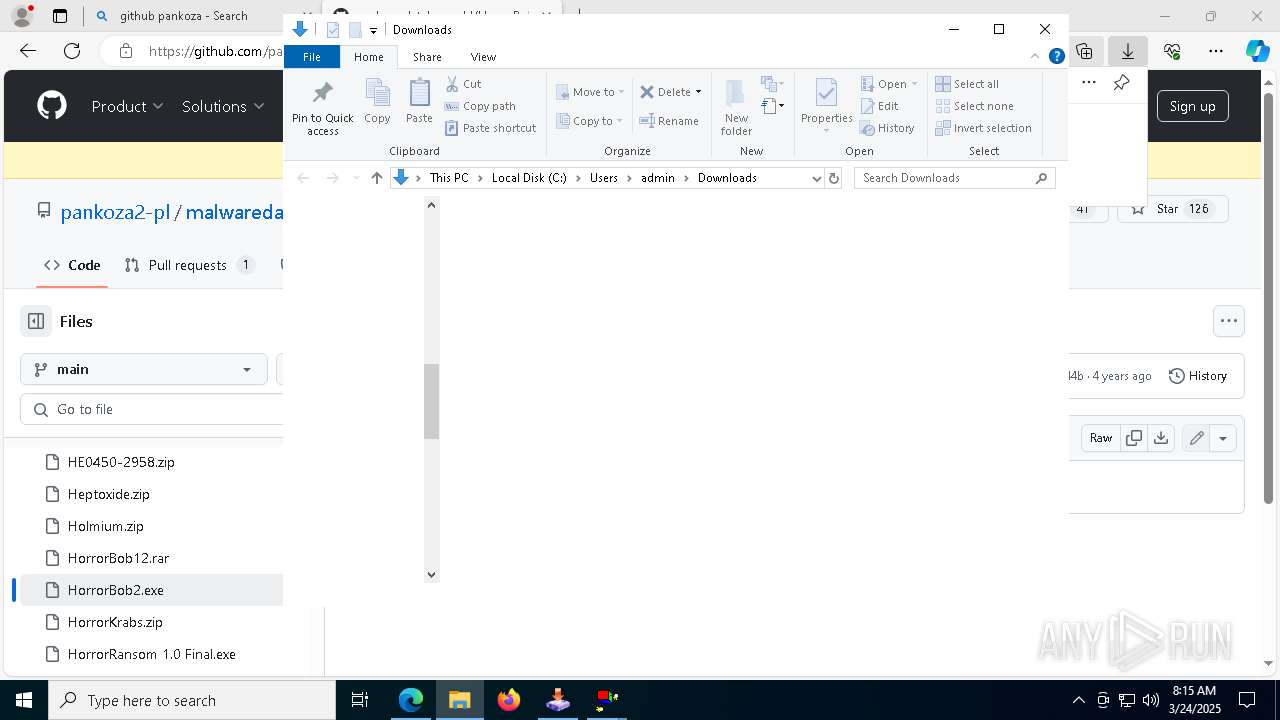Image resolution: width=1280 pixels, height=720 pixels.
Task: Toggle the file tree panel icon
Action: 36,321
